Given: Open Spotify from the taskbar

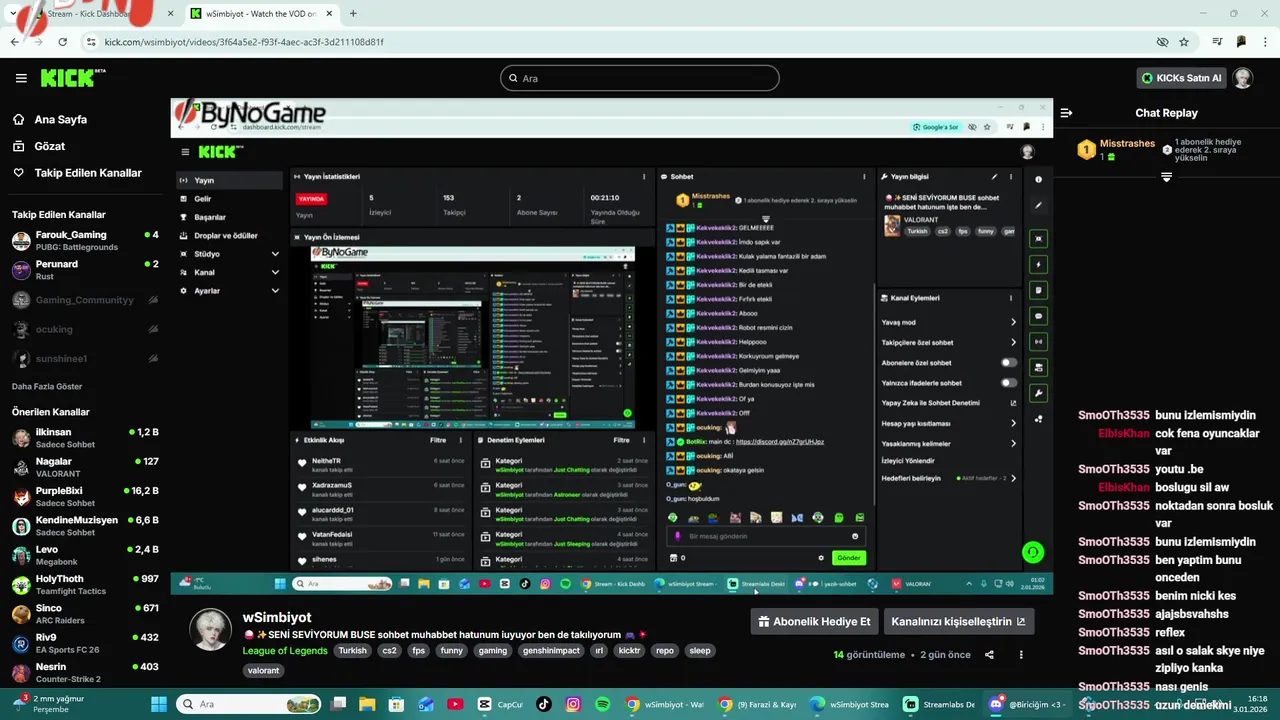Looking at the screenshot, I should (603, 704).
